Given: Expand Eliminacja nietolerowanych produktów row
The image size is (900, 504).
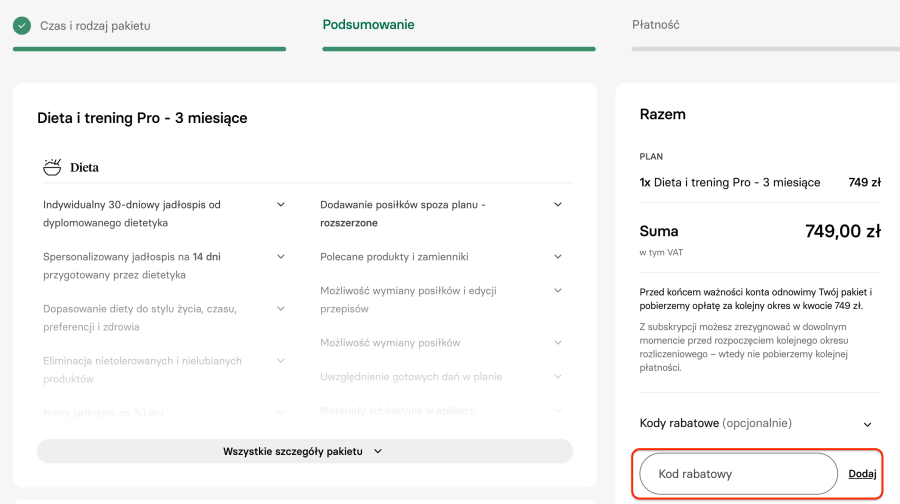Looking at the screenshot, I should point(281,361).
